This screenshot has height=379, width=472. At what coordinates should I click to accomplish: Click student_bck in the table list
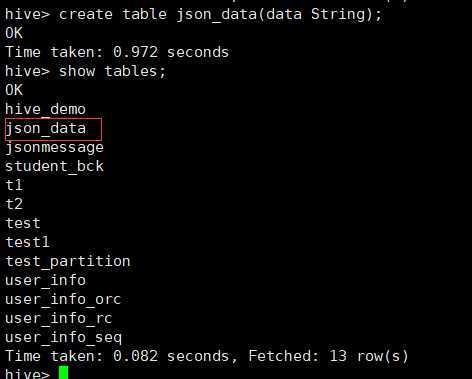pos(54,166)
